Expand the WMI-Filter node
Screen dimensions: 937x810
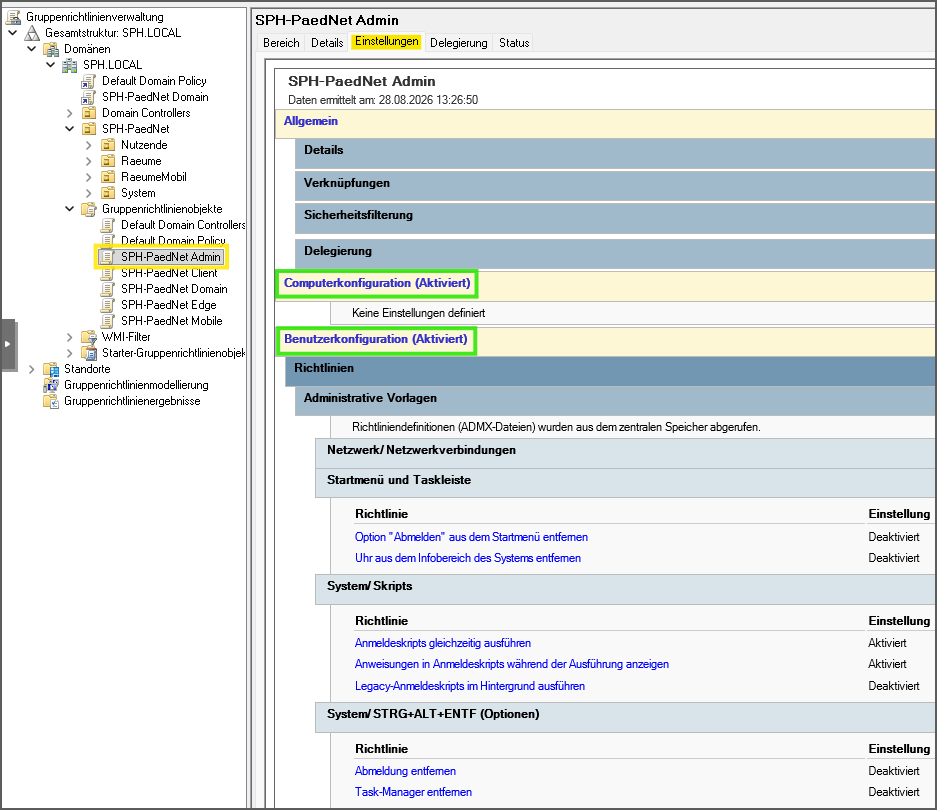(x=70, y=337)
